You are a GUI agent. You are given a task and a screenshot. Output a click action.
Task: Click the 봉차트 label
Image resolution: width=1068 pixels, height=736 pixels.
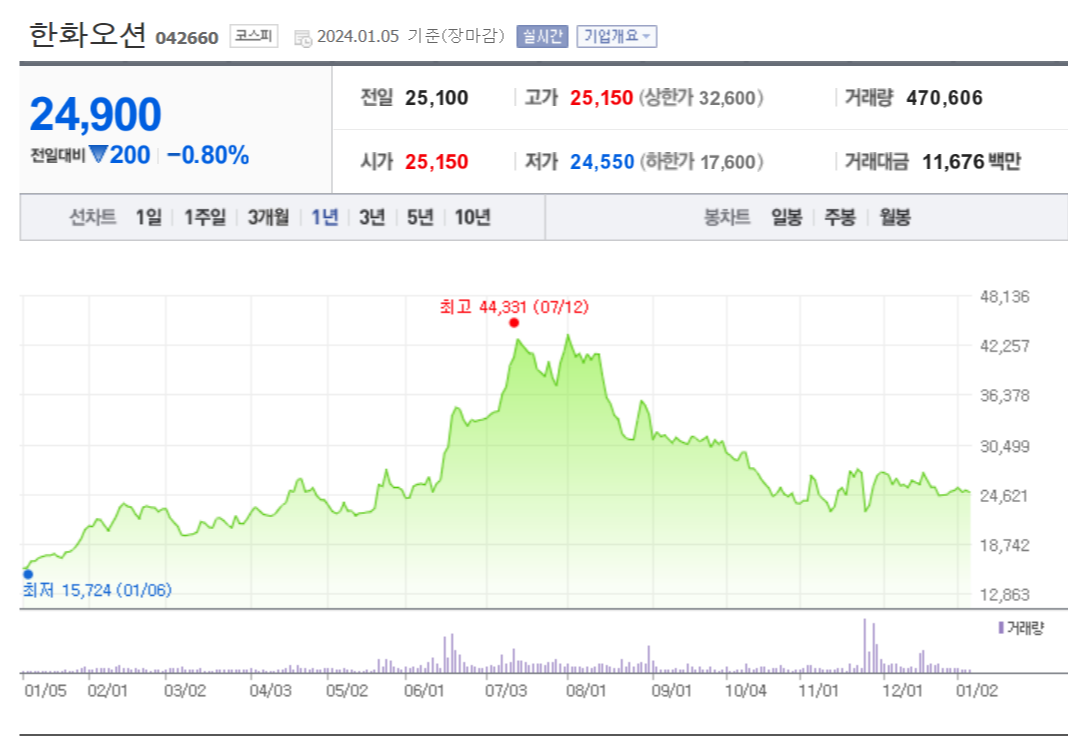tap(727, 217)
